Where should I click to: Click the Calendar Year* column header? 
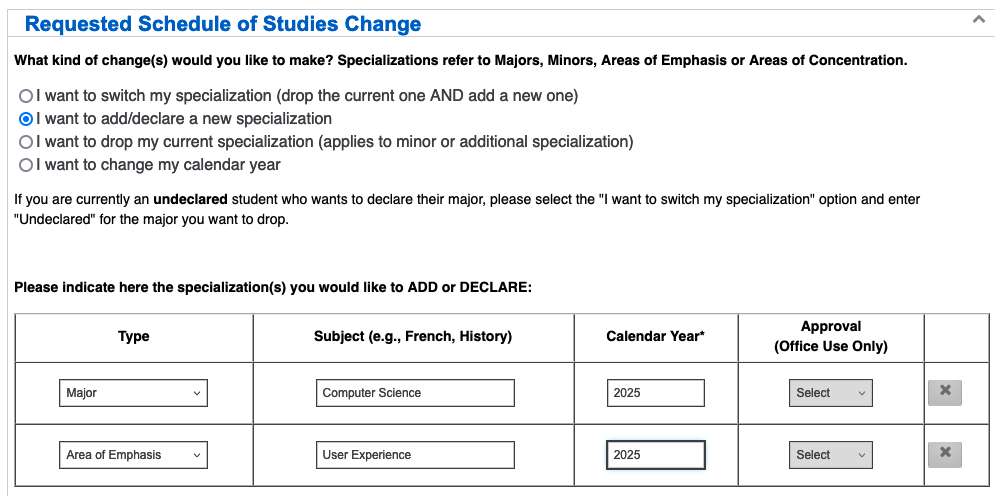(656, 336)
